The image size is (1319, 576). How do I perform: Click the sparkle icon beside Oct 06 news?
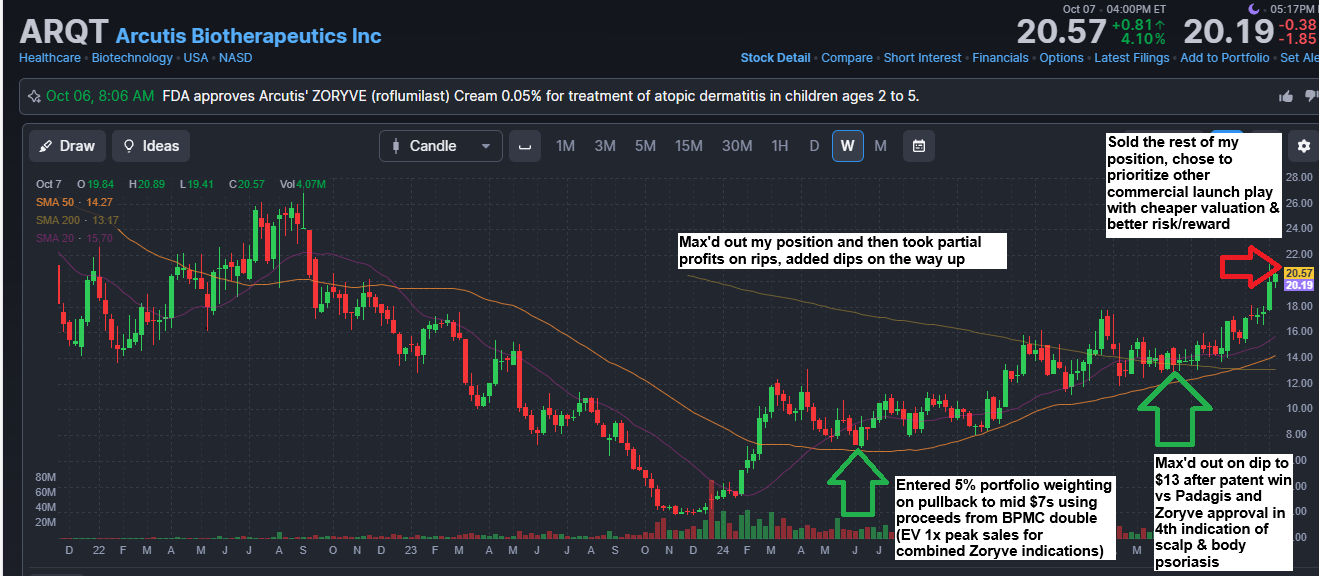34,97
